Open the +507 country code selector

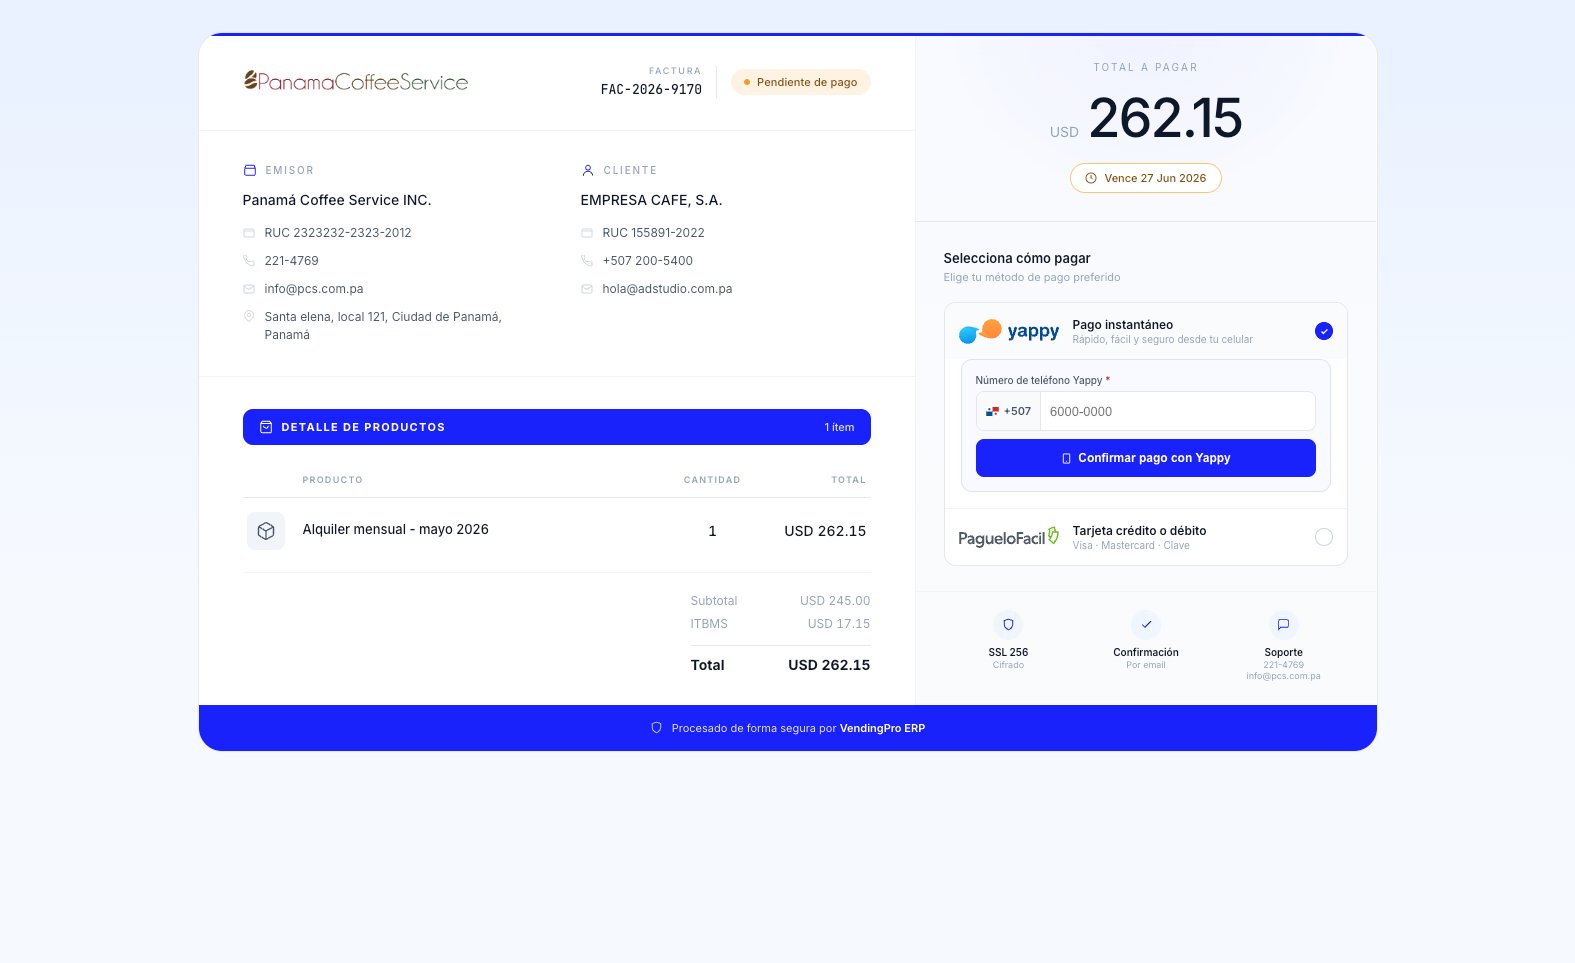pos(1008,411)
